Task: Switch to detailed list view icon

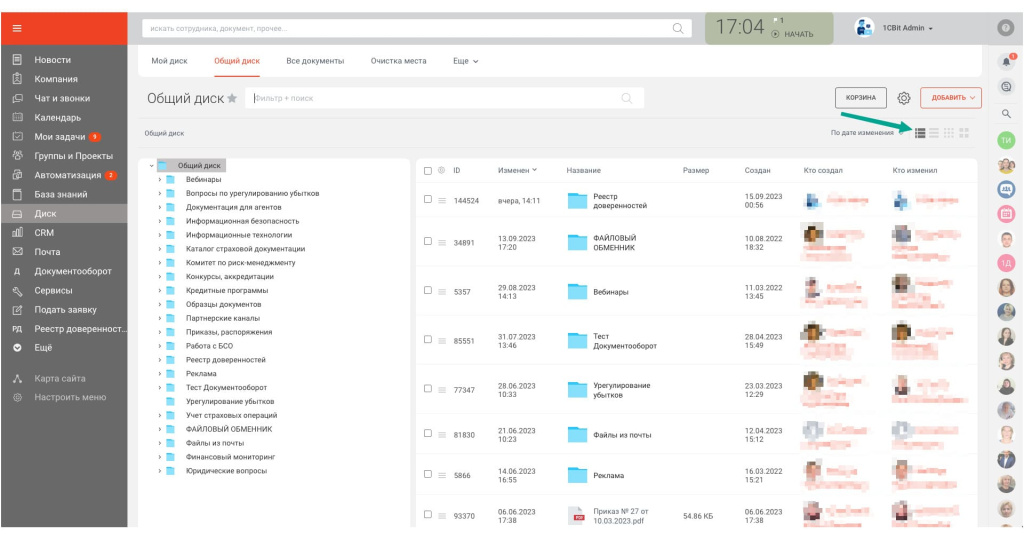Action: tap(920, 133)
